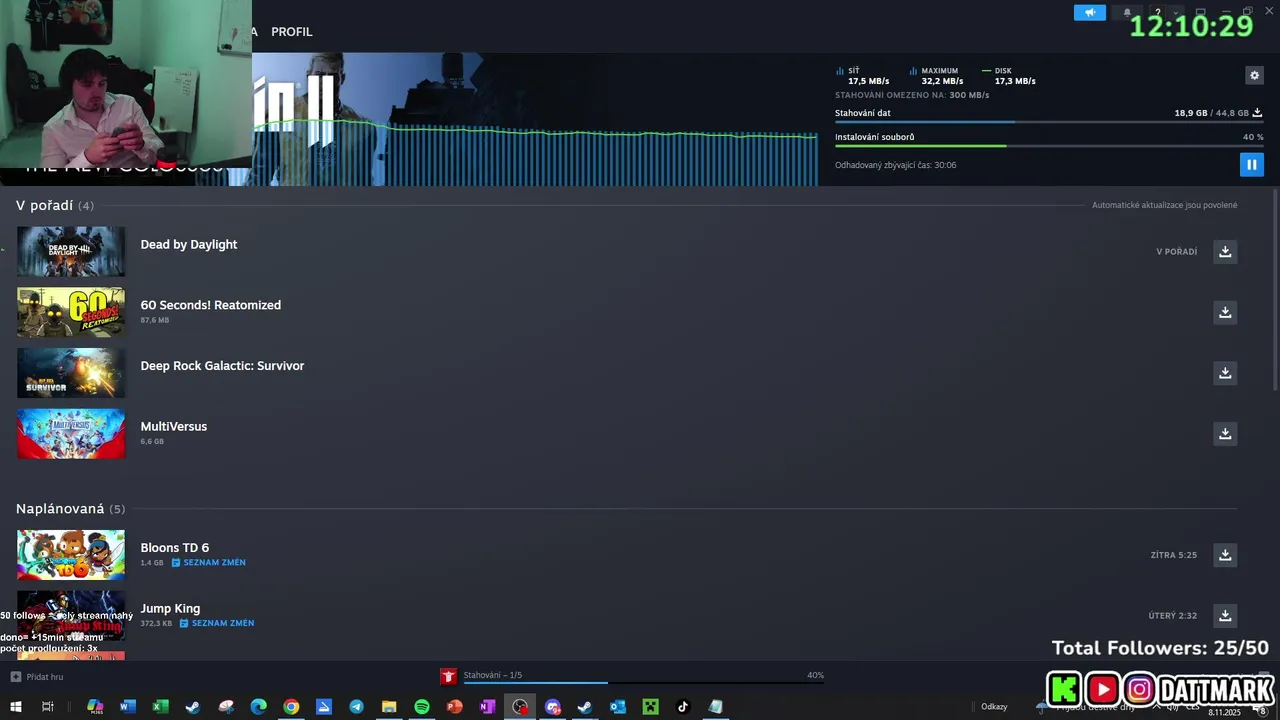
Task: Open TikTok from the taskbar
Action: pyautogui.click(x=683, y=707)
